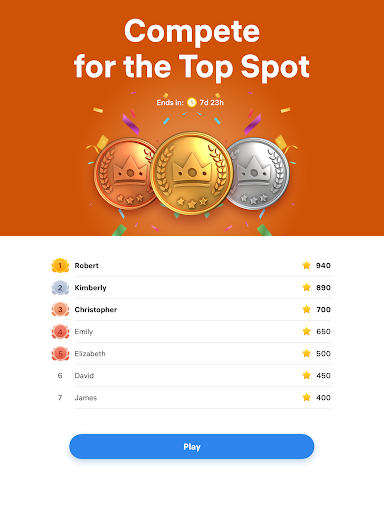Click the star icon beside 940

click(307, 265)
